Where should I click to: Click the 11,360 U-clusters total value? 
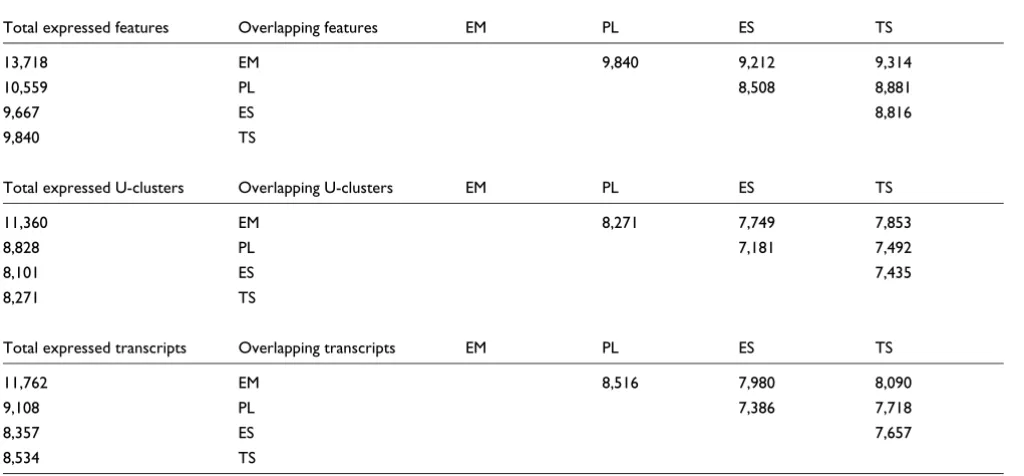pyautogui.click(x=25, y=223)
